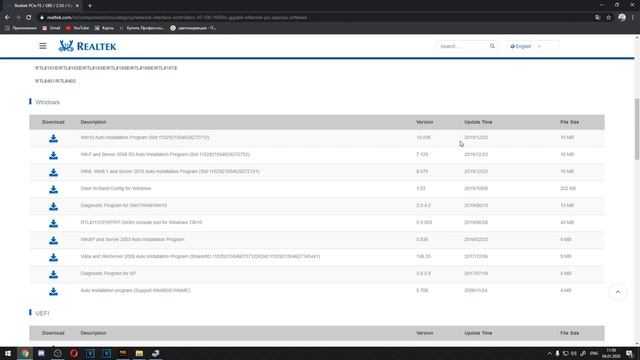Open a new browser tab
The image size is (640, 360).
[90, 6]
